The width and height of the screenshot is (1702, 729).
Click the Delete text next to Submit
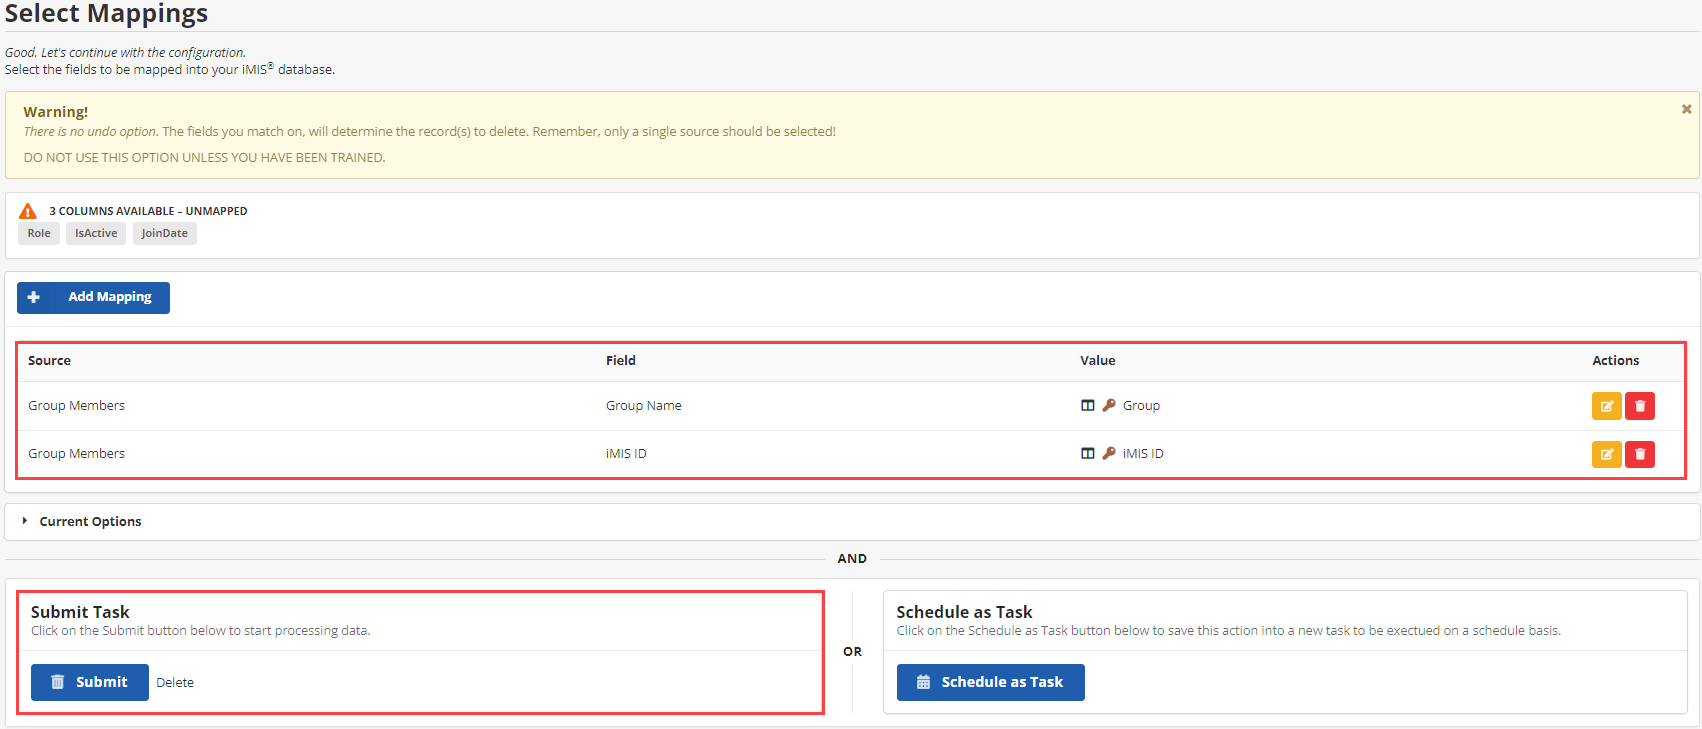[x=175, y=683]
